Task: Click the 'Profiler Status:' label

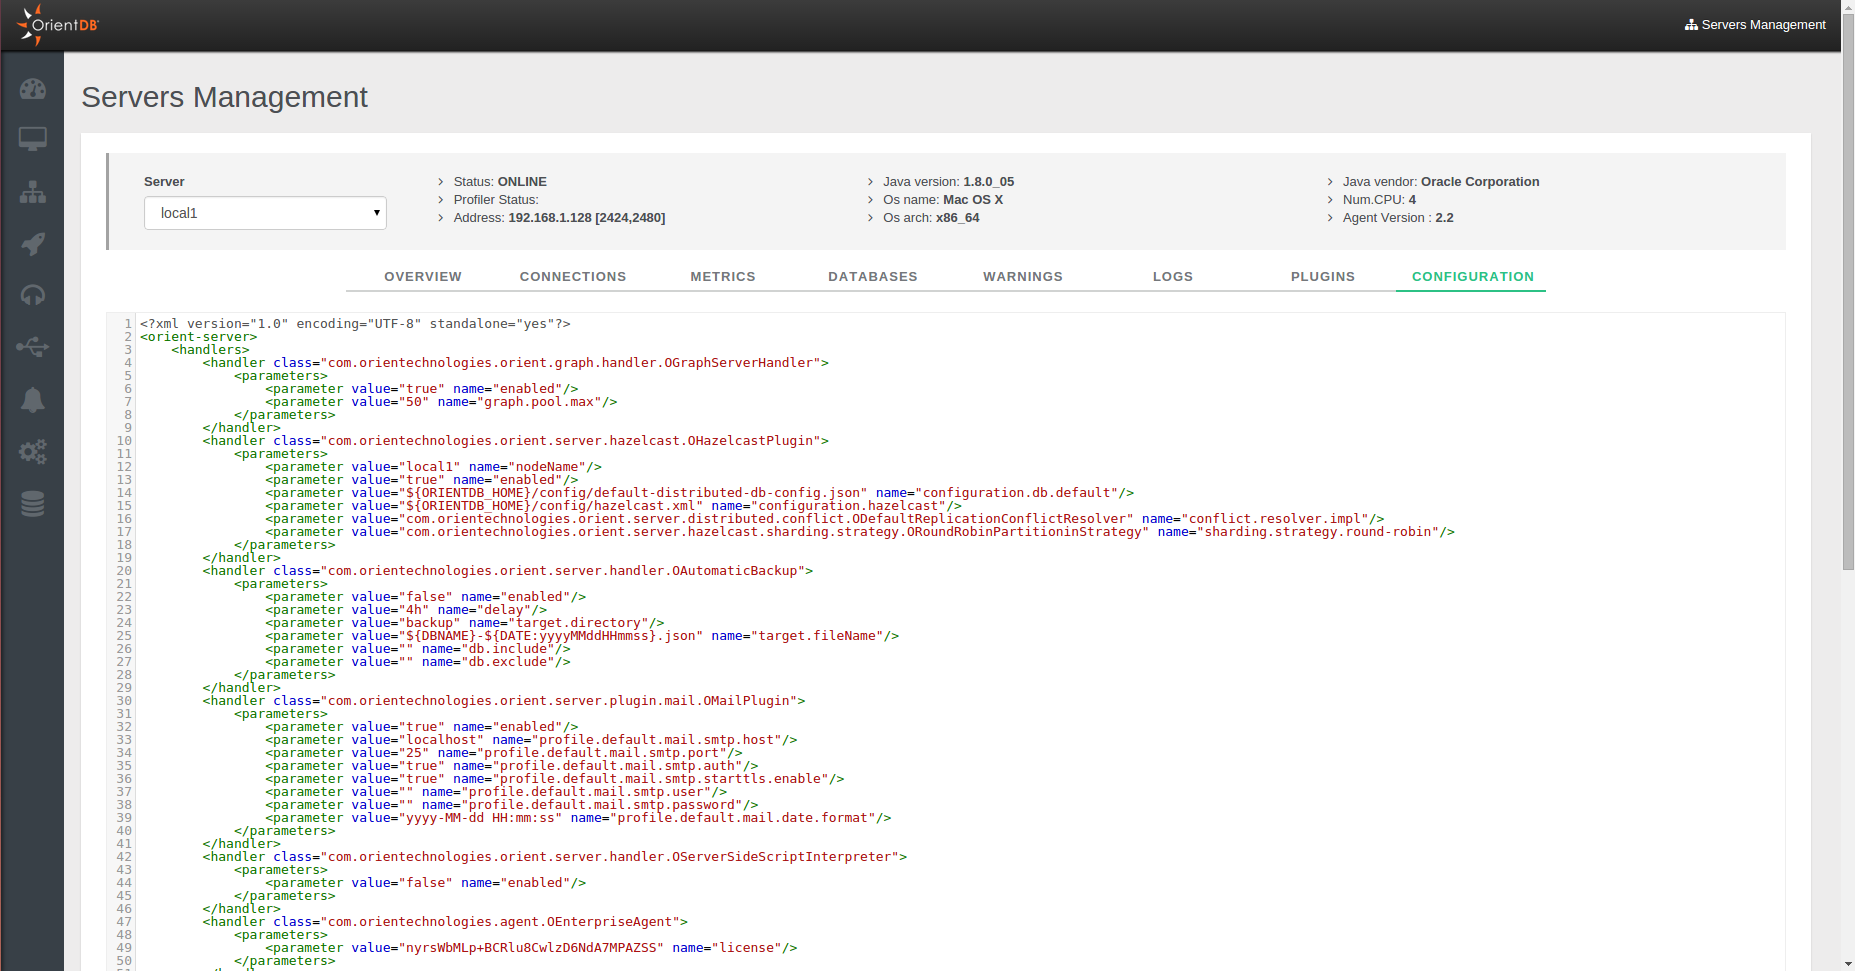Action: pyautogui.click(x=496, y=200)
